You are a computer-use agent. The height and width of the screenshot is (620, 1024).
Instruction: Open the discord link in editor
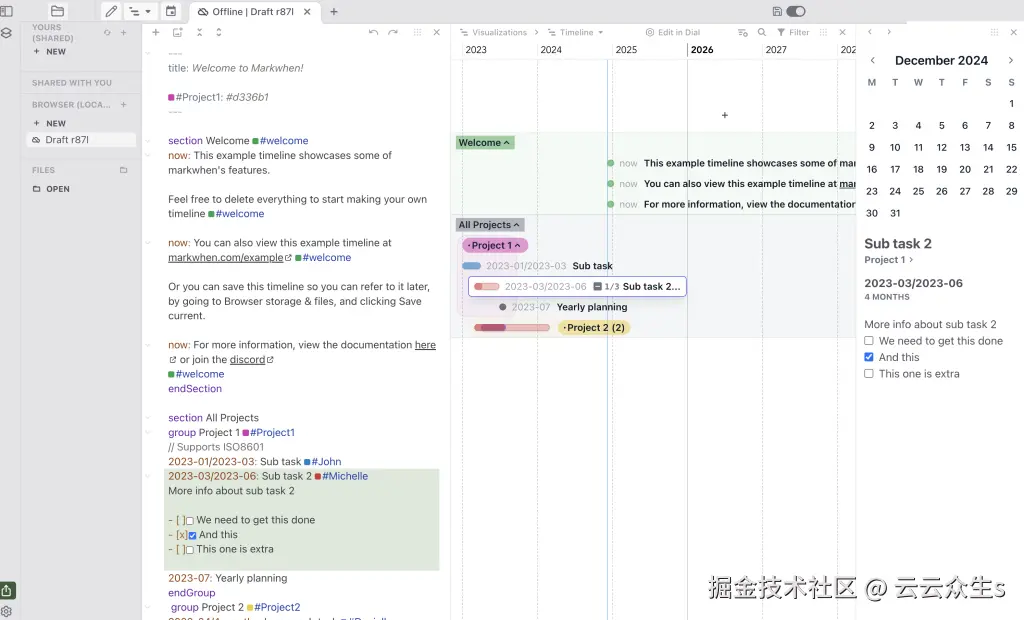(x=248, y=359)
